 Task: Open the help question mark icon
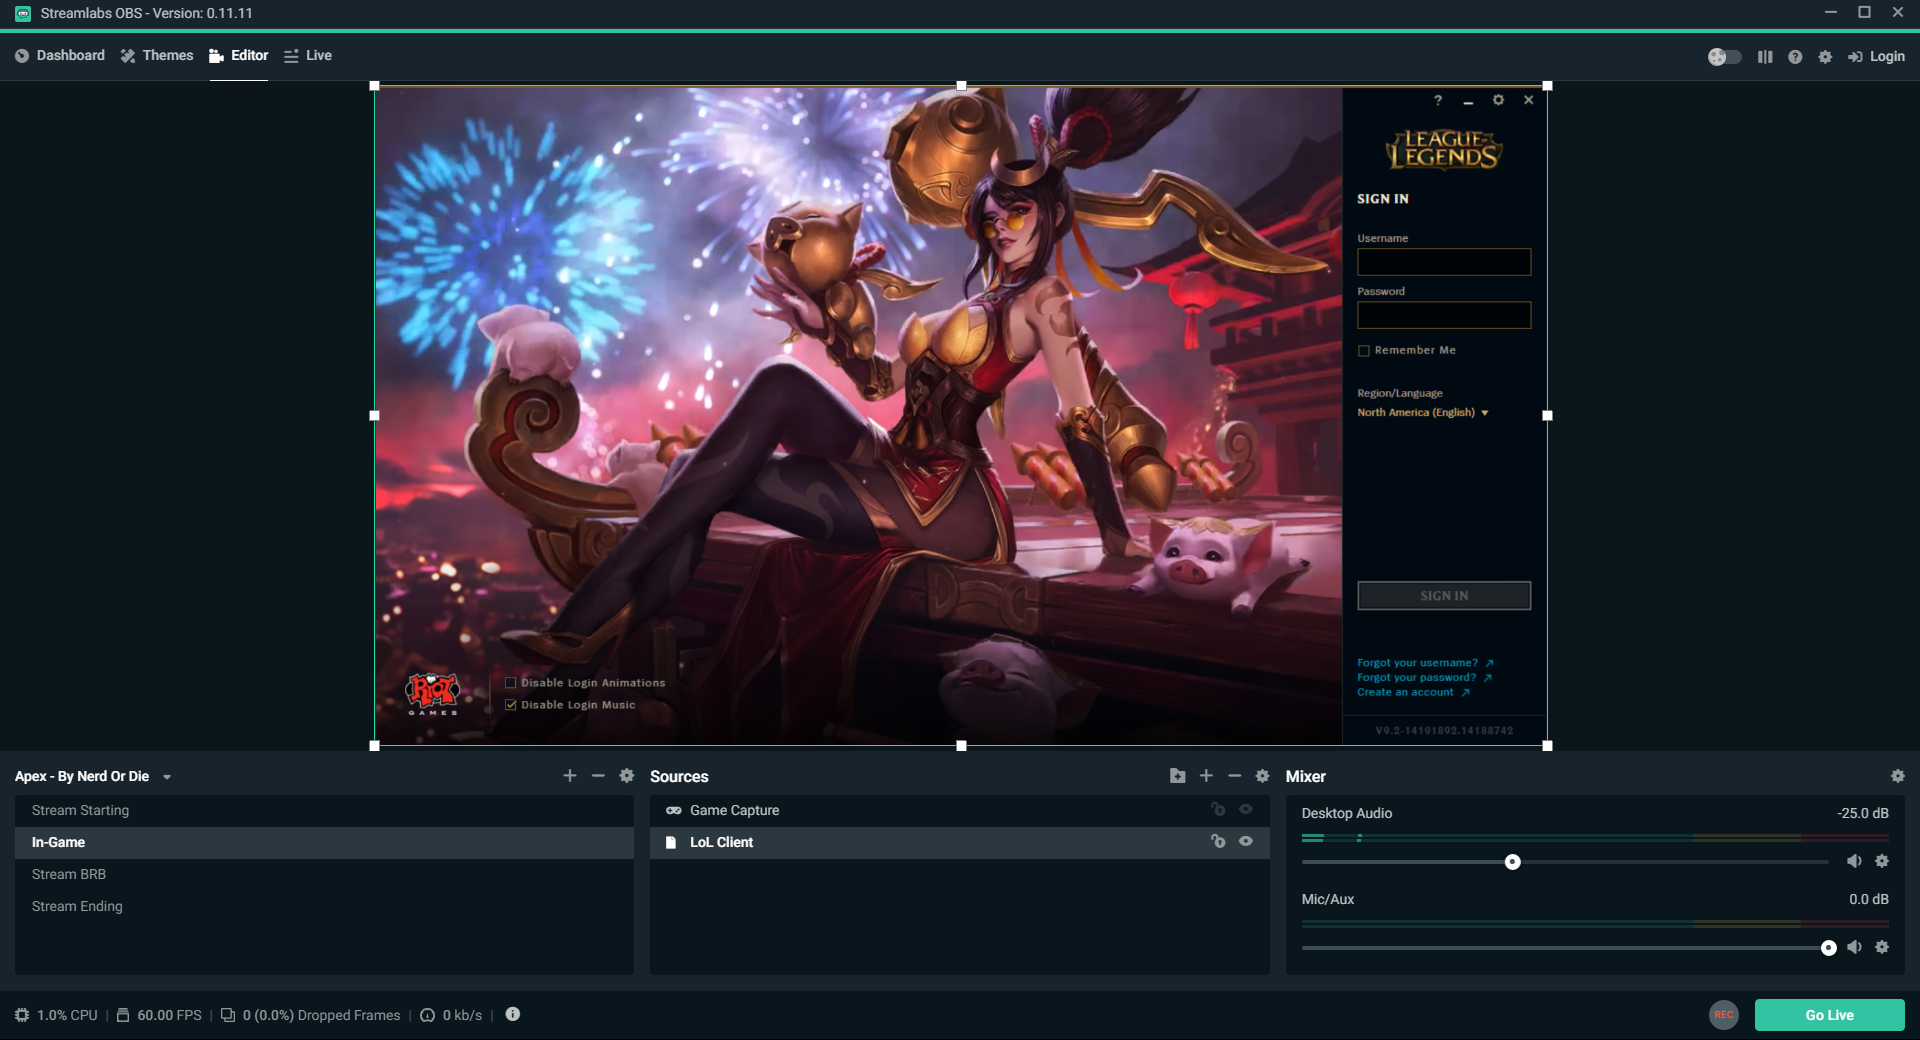[x=1795, y=57]
